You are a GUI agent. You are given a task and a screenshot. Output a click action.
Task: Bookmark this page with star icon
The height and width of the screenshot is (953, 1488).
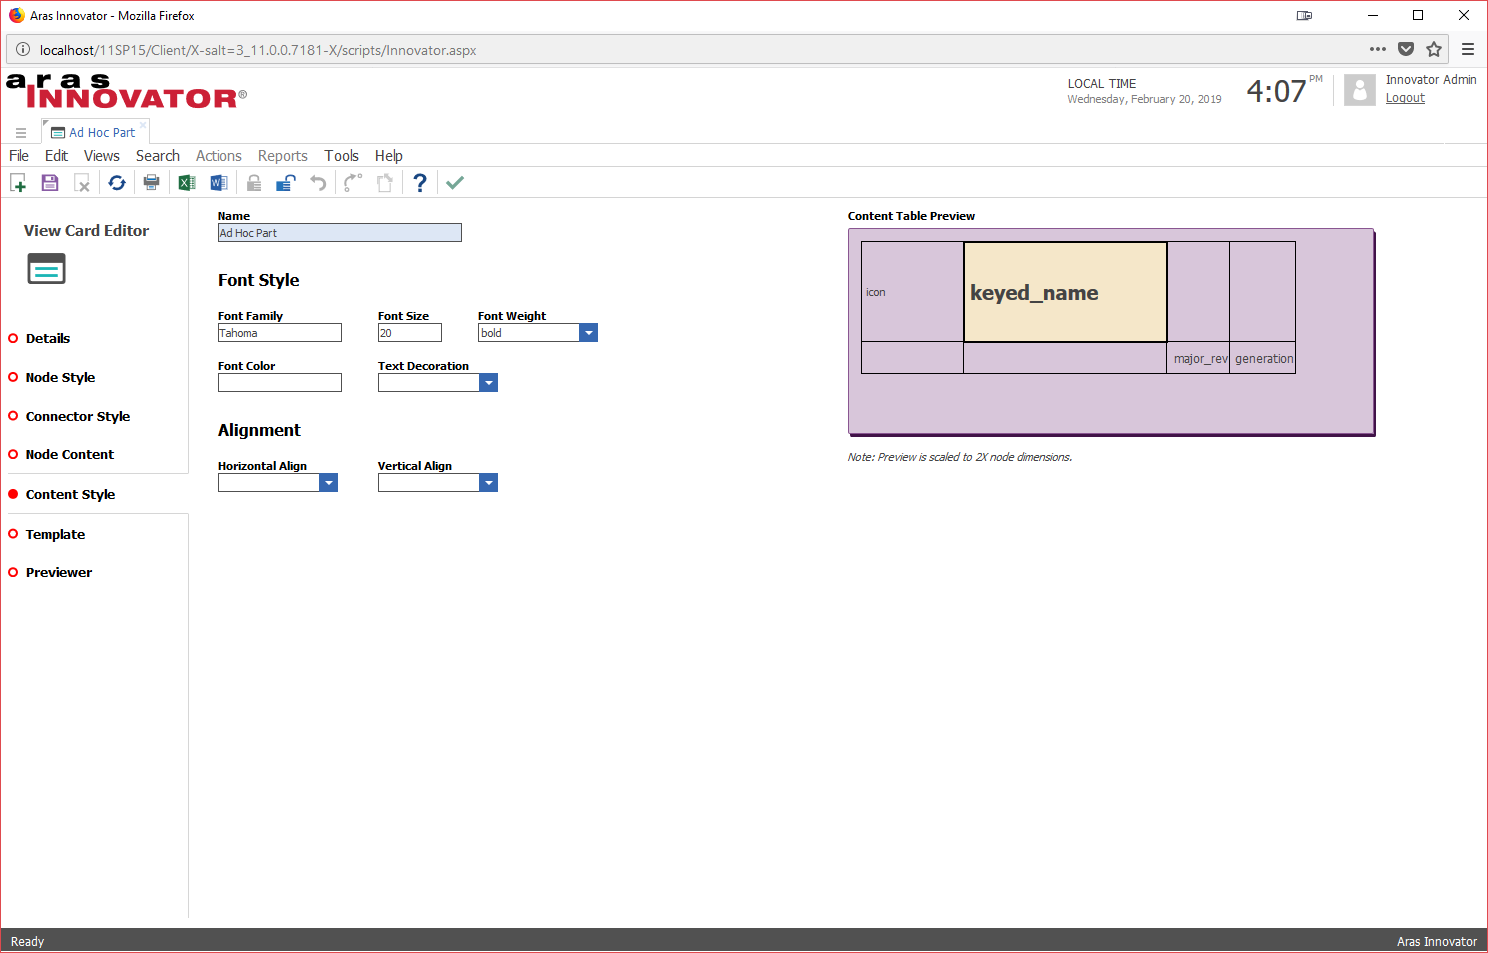[x=1434, y=49]
